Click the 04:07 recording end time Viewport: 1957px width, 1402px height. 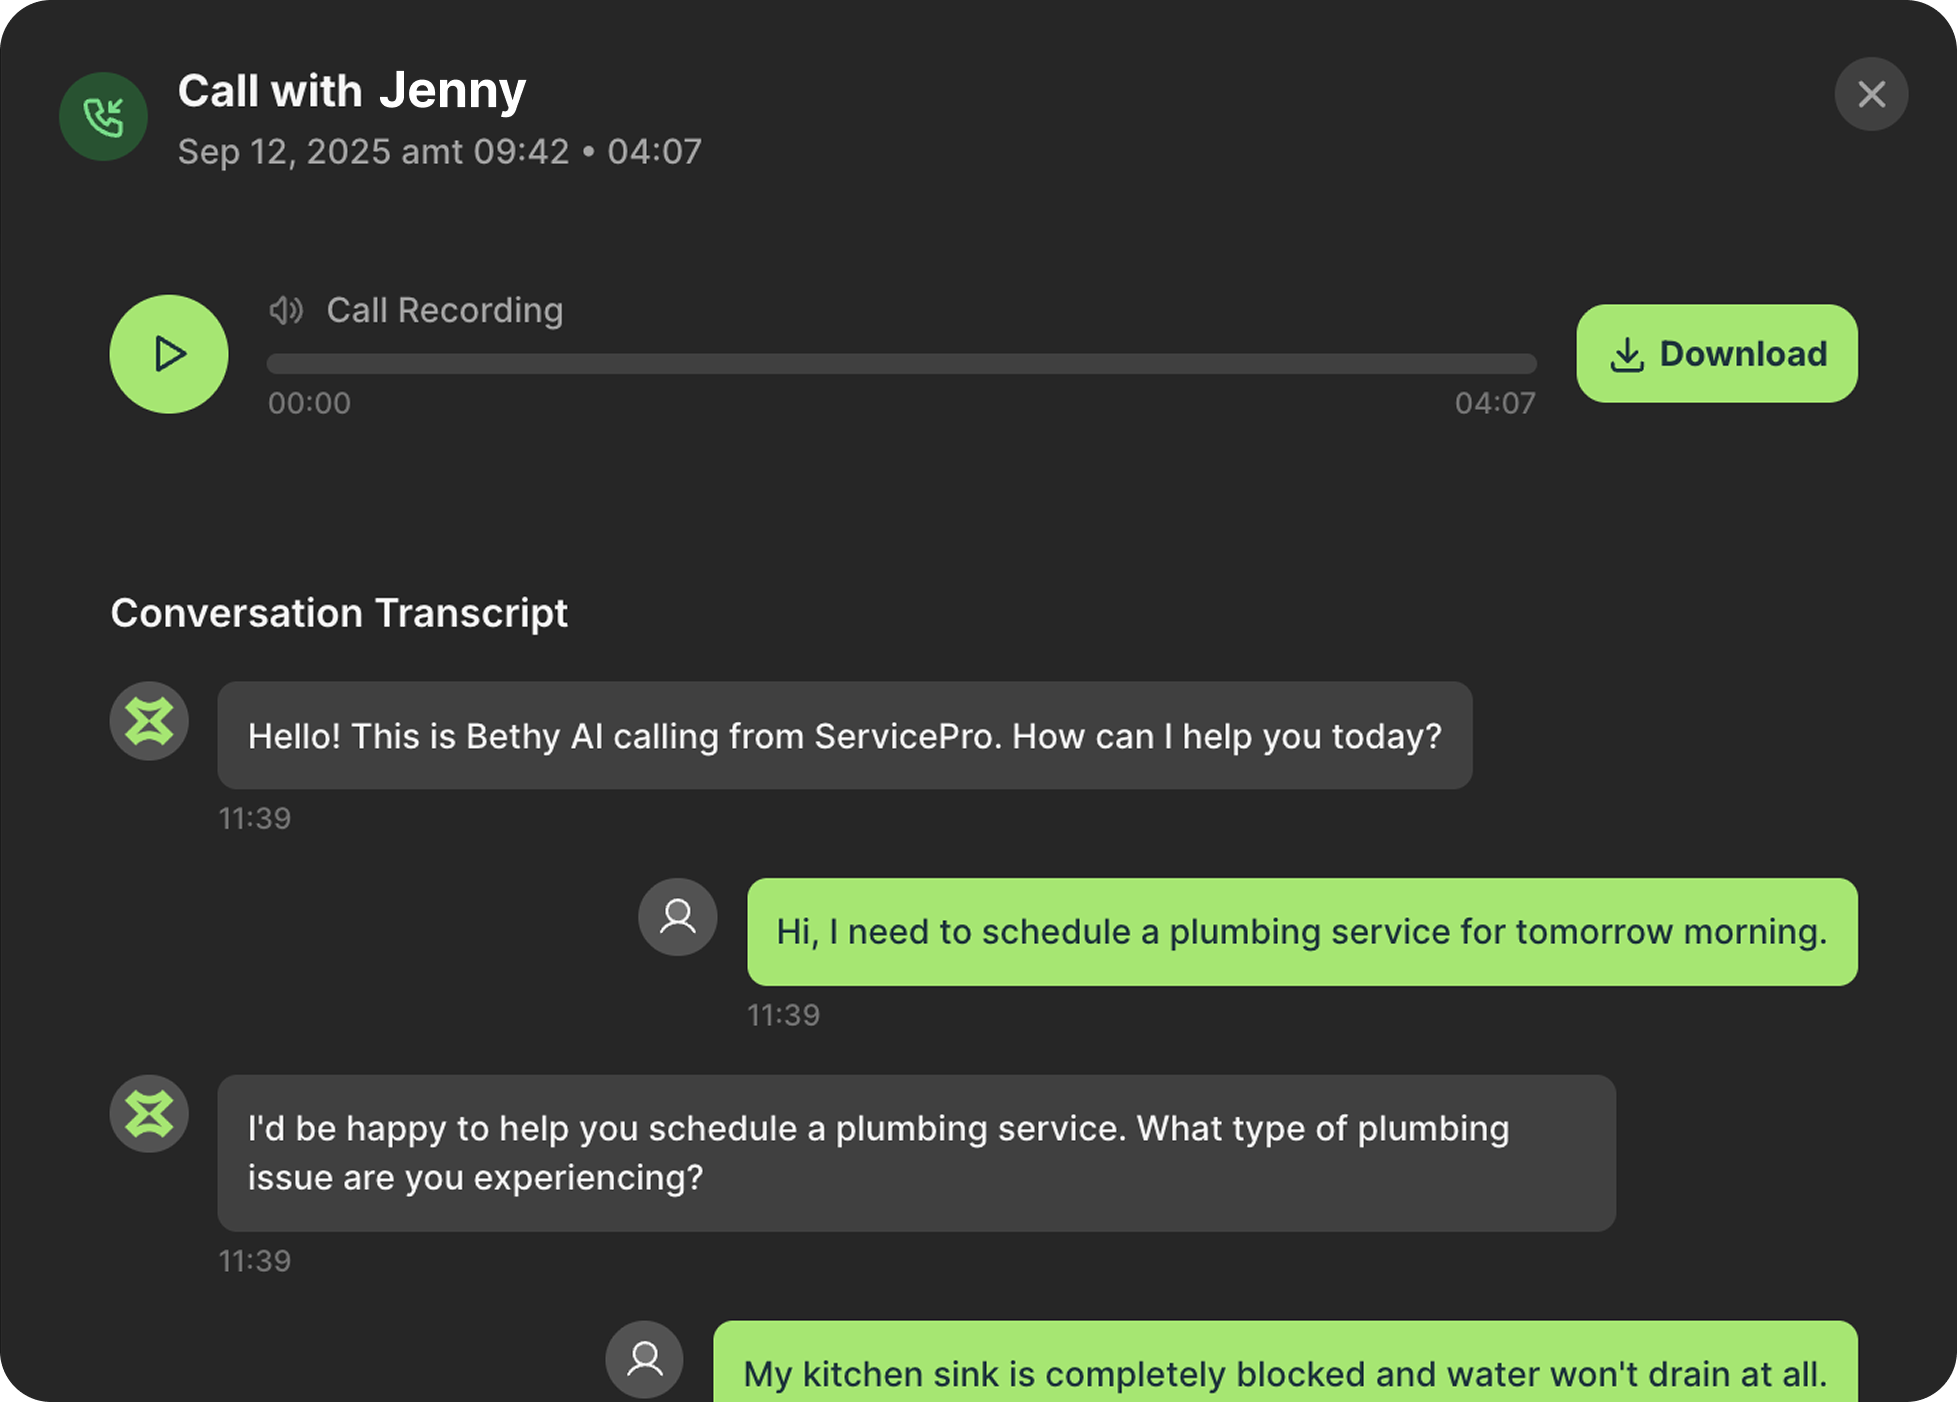(x=1494, y=403)
